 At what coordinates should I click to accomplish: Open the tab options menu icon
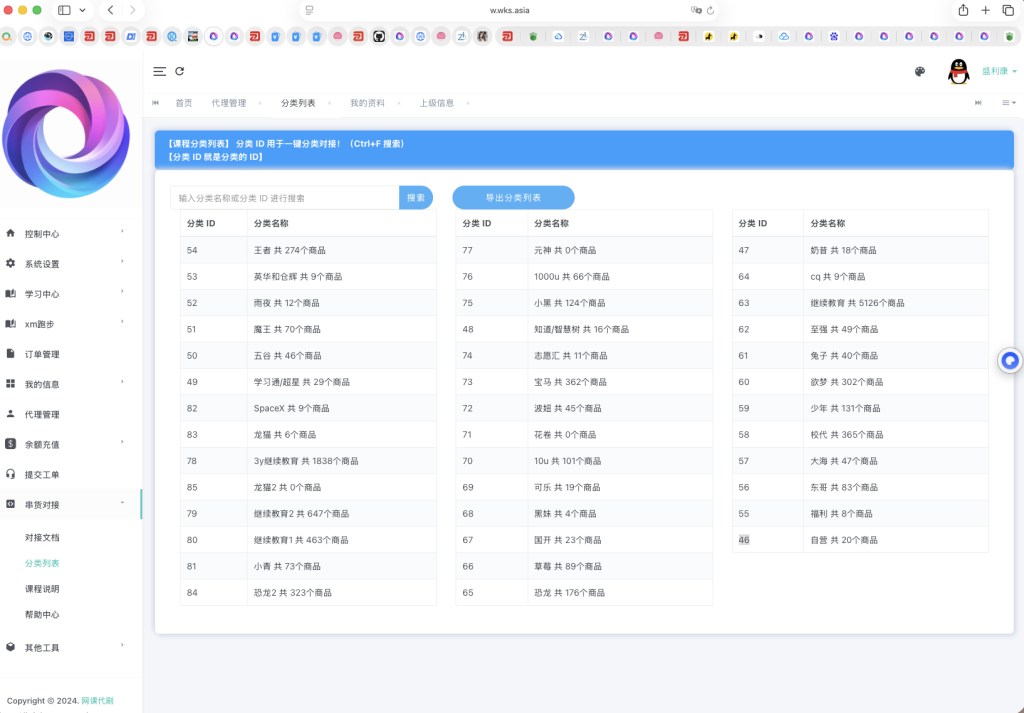1009,103
